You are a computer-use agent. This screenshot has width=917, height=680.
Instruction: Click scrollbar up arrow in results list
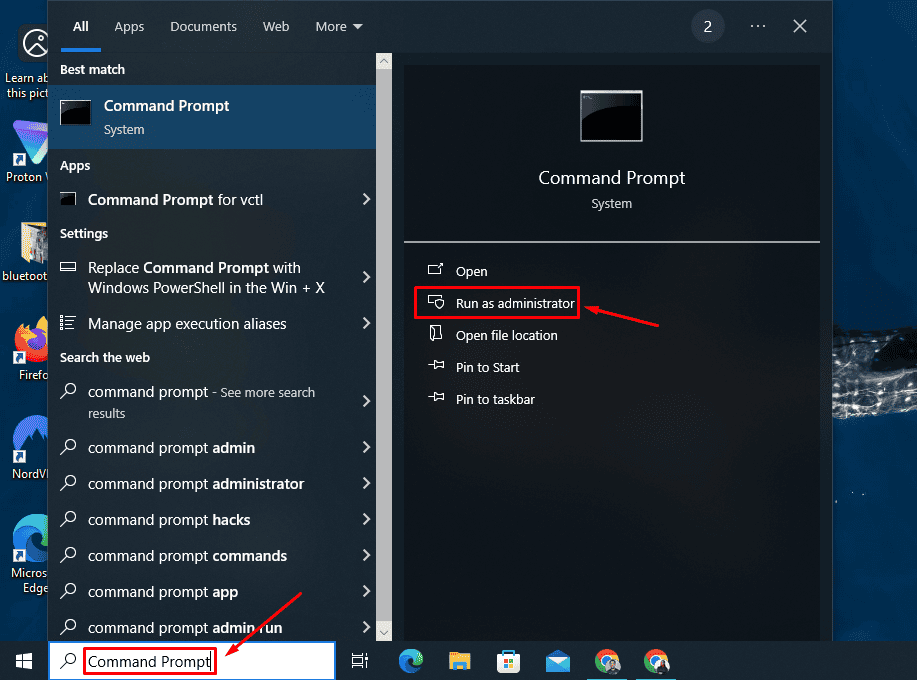pyautogui.click(x=384, y=61)
